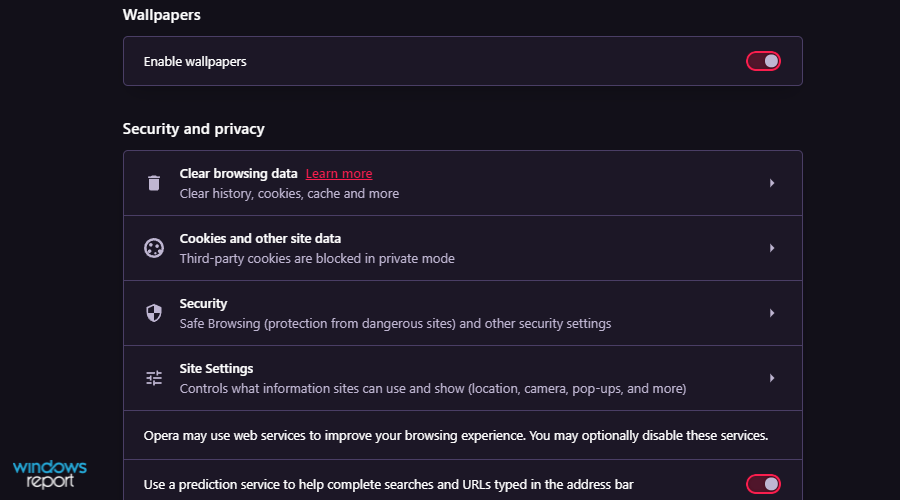Click the shield icon next to Security
The image size is (900, 500).
coord(154,313)
